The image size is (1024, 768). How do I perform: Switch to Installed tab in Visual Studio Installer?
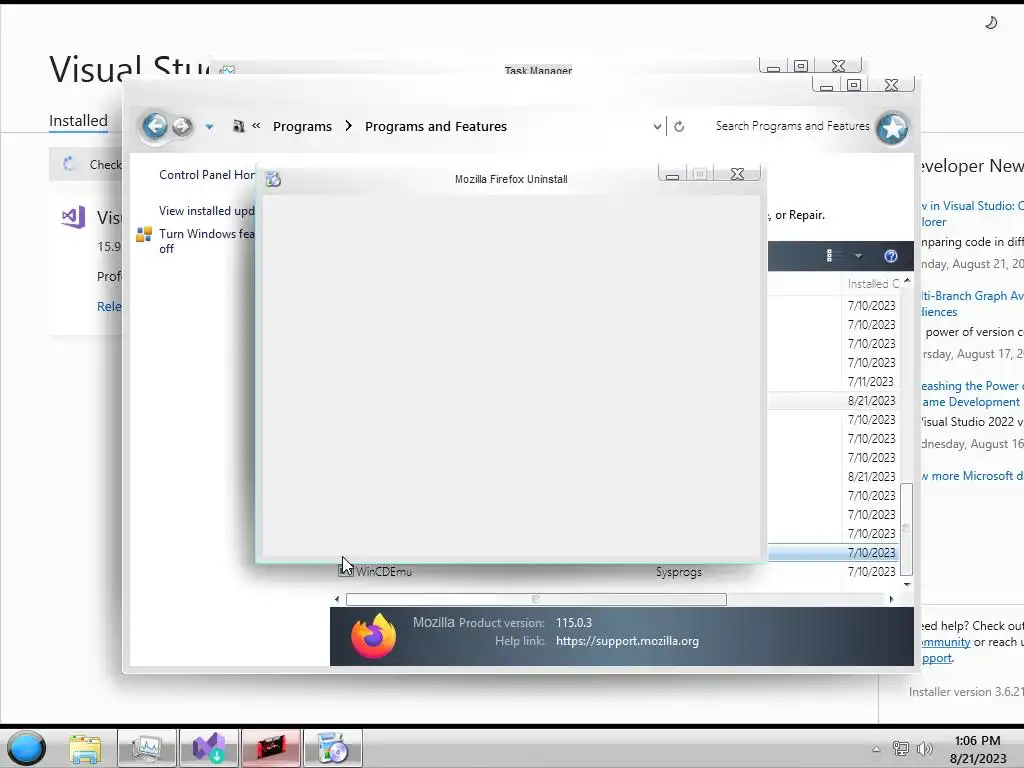pyautogui.click(x=78, y=121)
